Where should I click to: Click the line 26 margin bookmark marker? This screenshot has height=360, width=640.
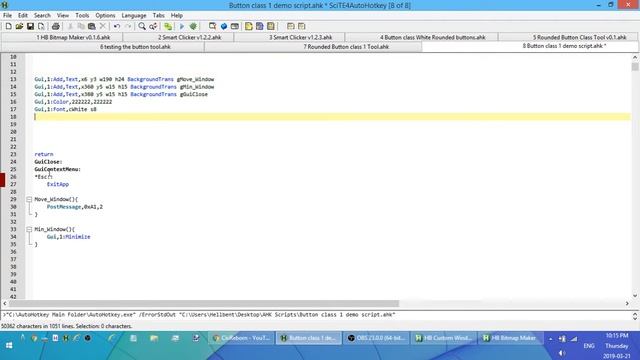pos(2,179)
